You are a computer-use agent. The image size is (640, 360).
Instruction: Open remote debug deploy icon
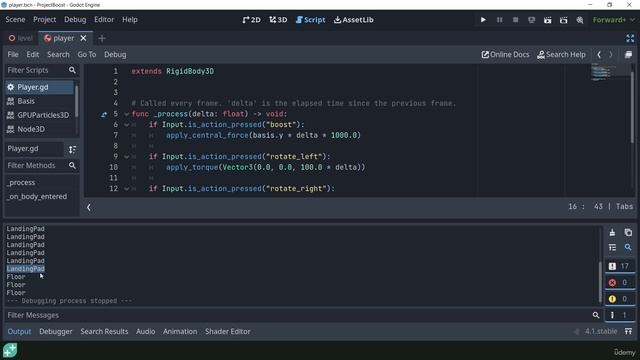pyautogui.click(x=531, y=20)
